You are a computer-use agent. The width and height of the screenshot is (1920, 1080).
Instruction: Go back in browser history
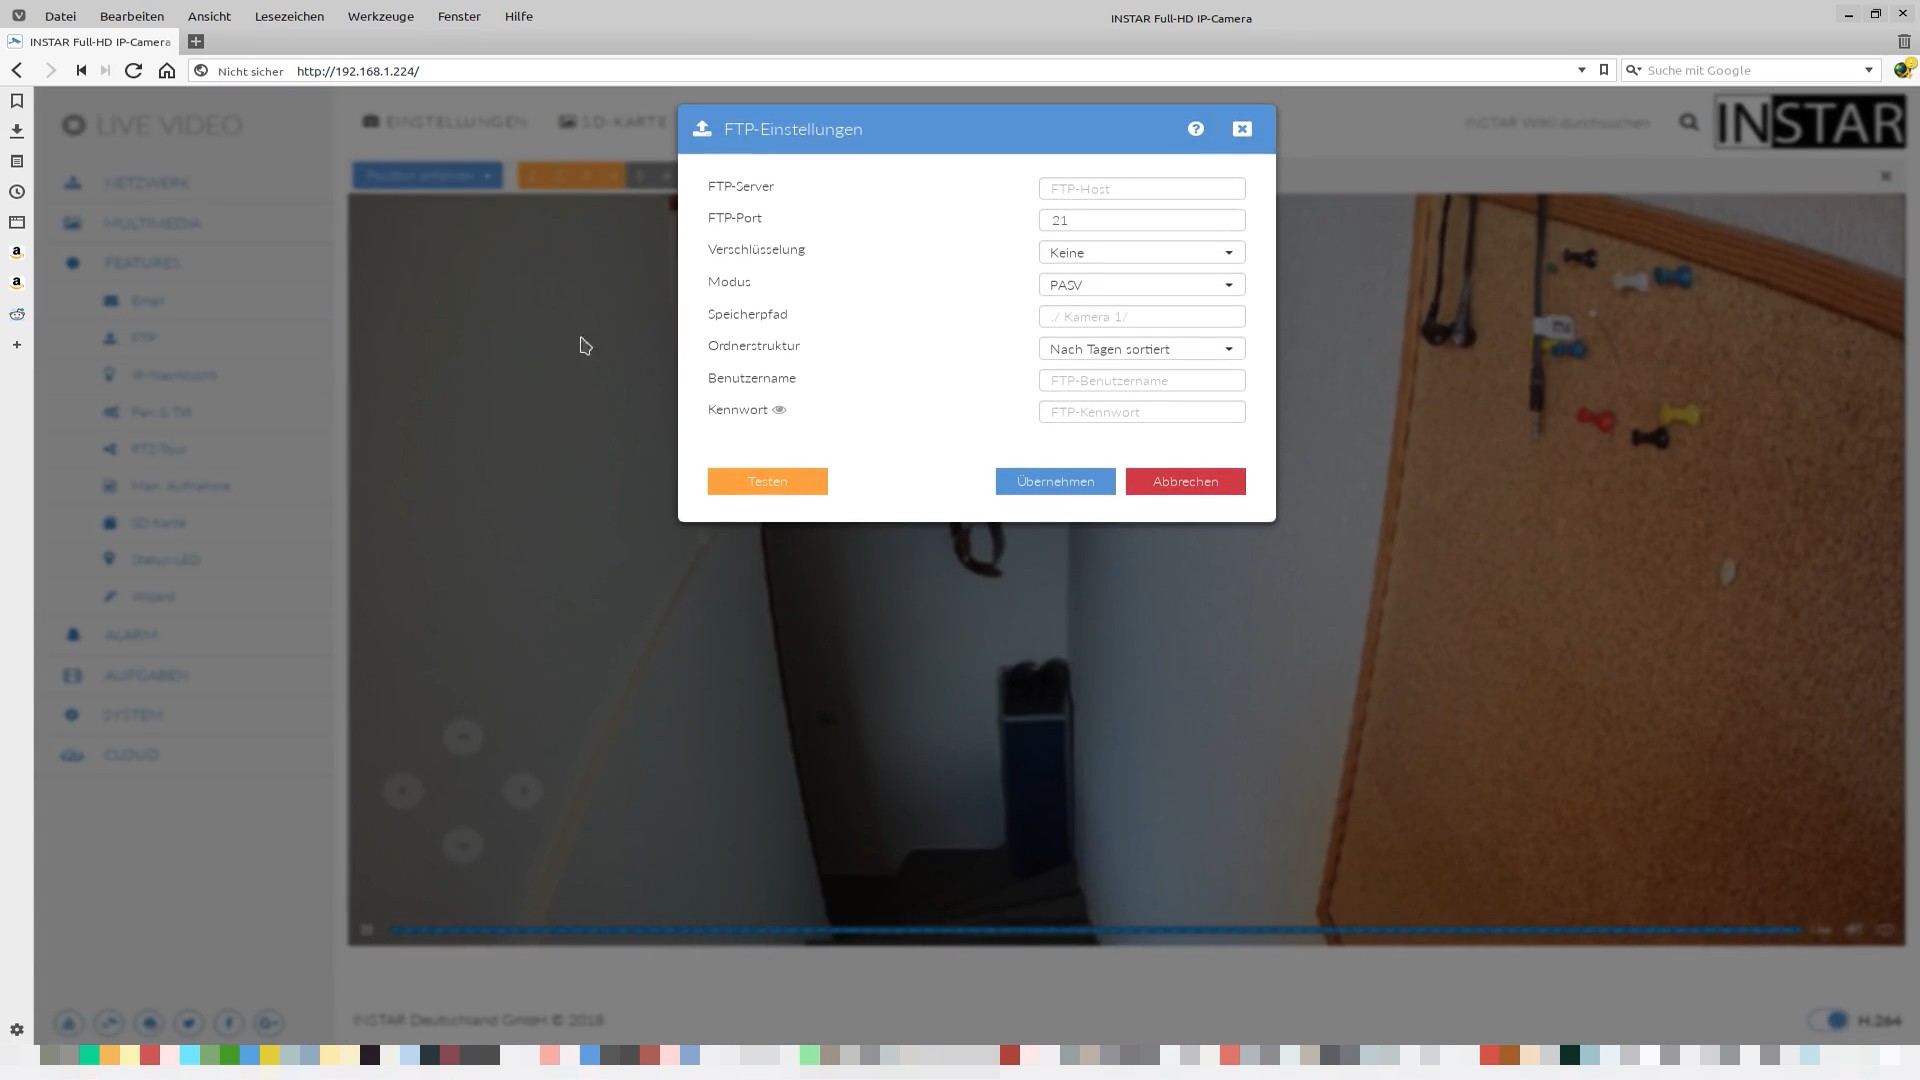click(17, 70)
